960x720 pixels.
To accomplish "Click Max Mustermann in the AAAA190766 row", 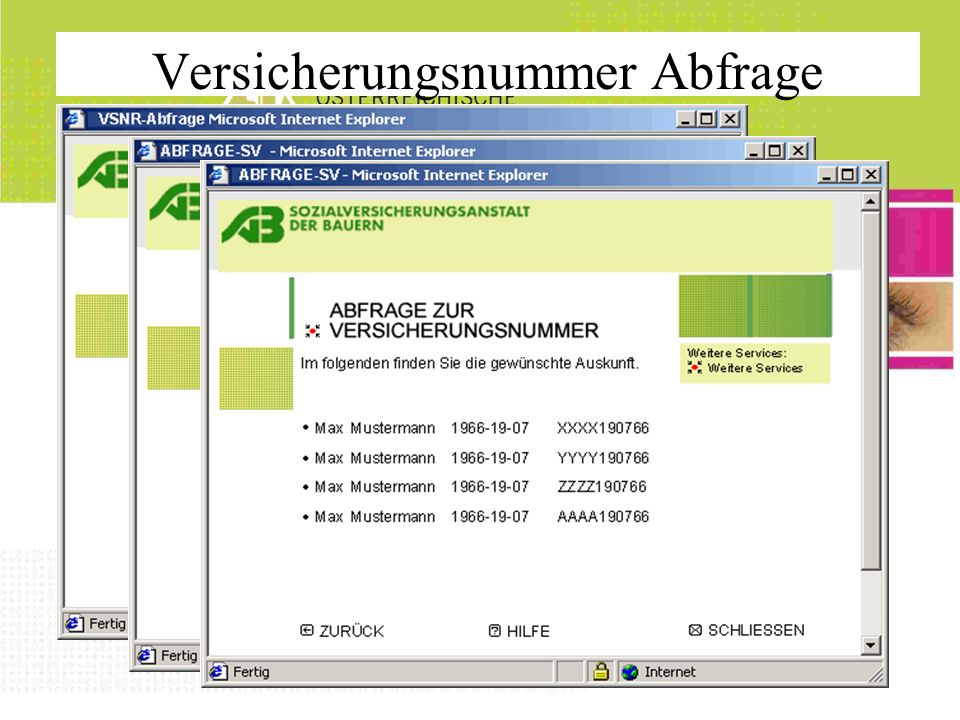I will click(x=375, y=517).
